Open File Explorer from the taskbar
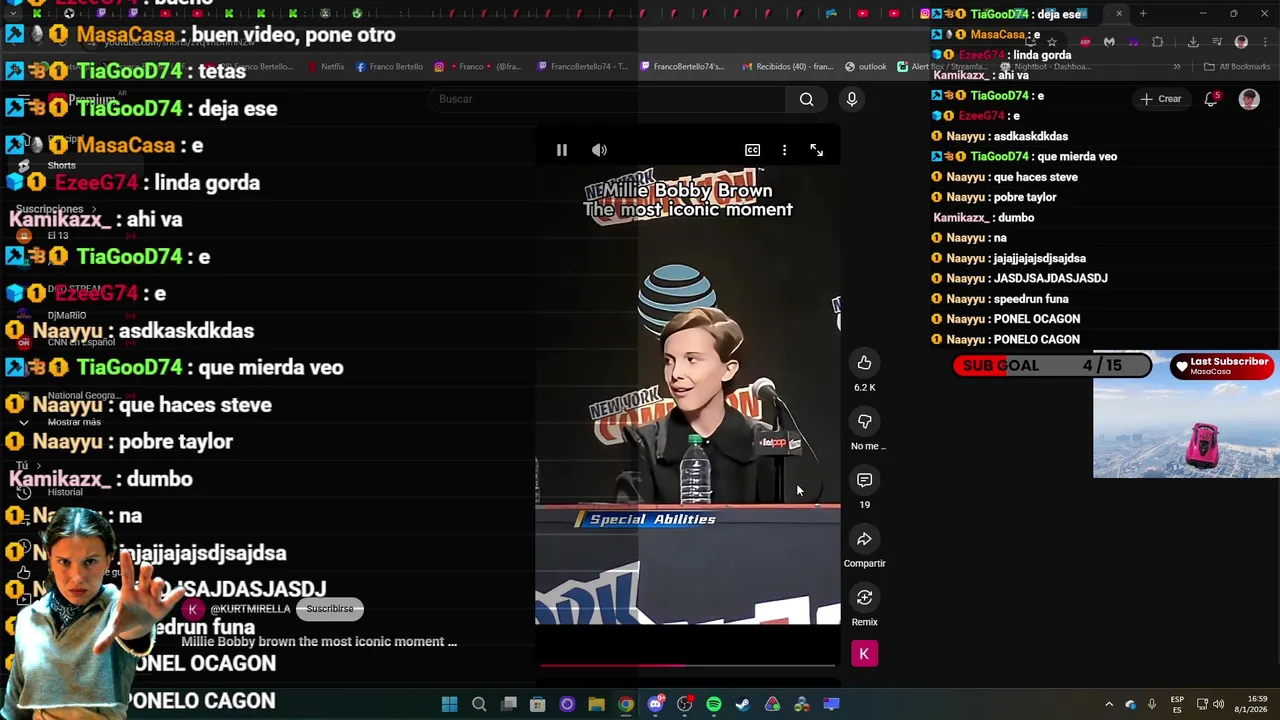Viewport: 1280px width, 720px height. click(x=596, y=704)
